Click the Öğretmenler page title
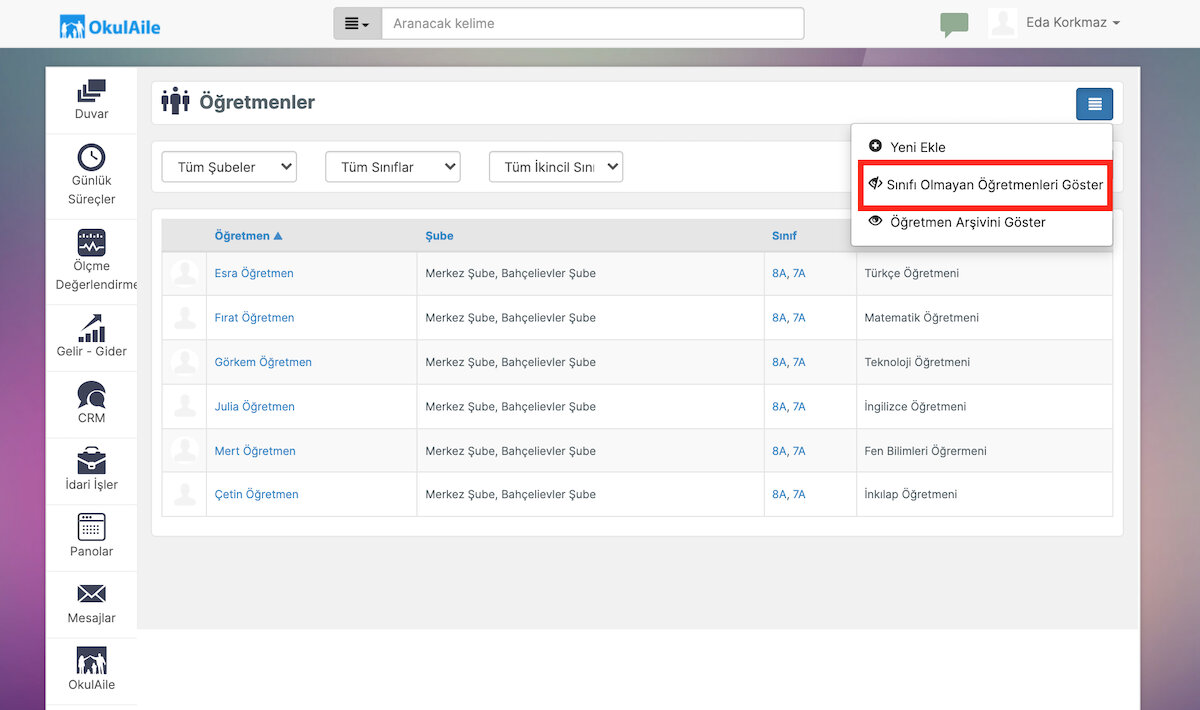The image size is (1200, 710). tap(257, 102)
